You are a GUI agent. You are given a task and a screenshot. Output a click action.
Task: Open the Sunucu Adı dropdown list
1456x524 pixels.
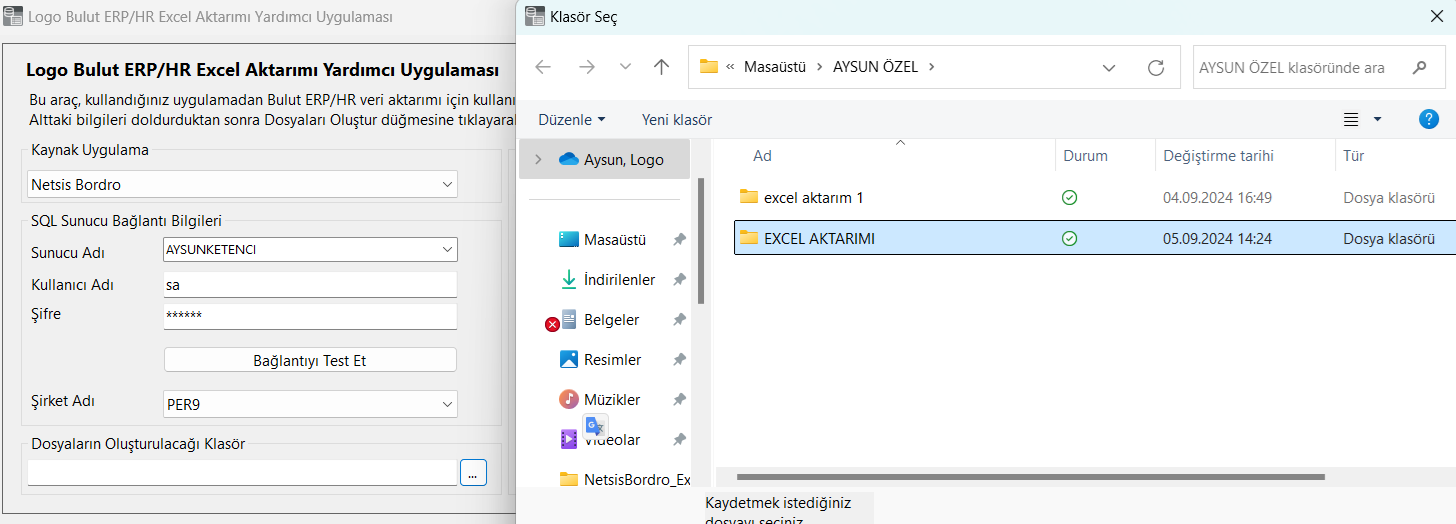coord(446,249)
